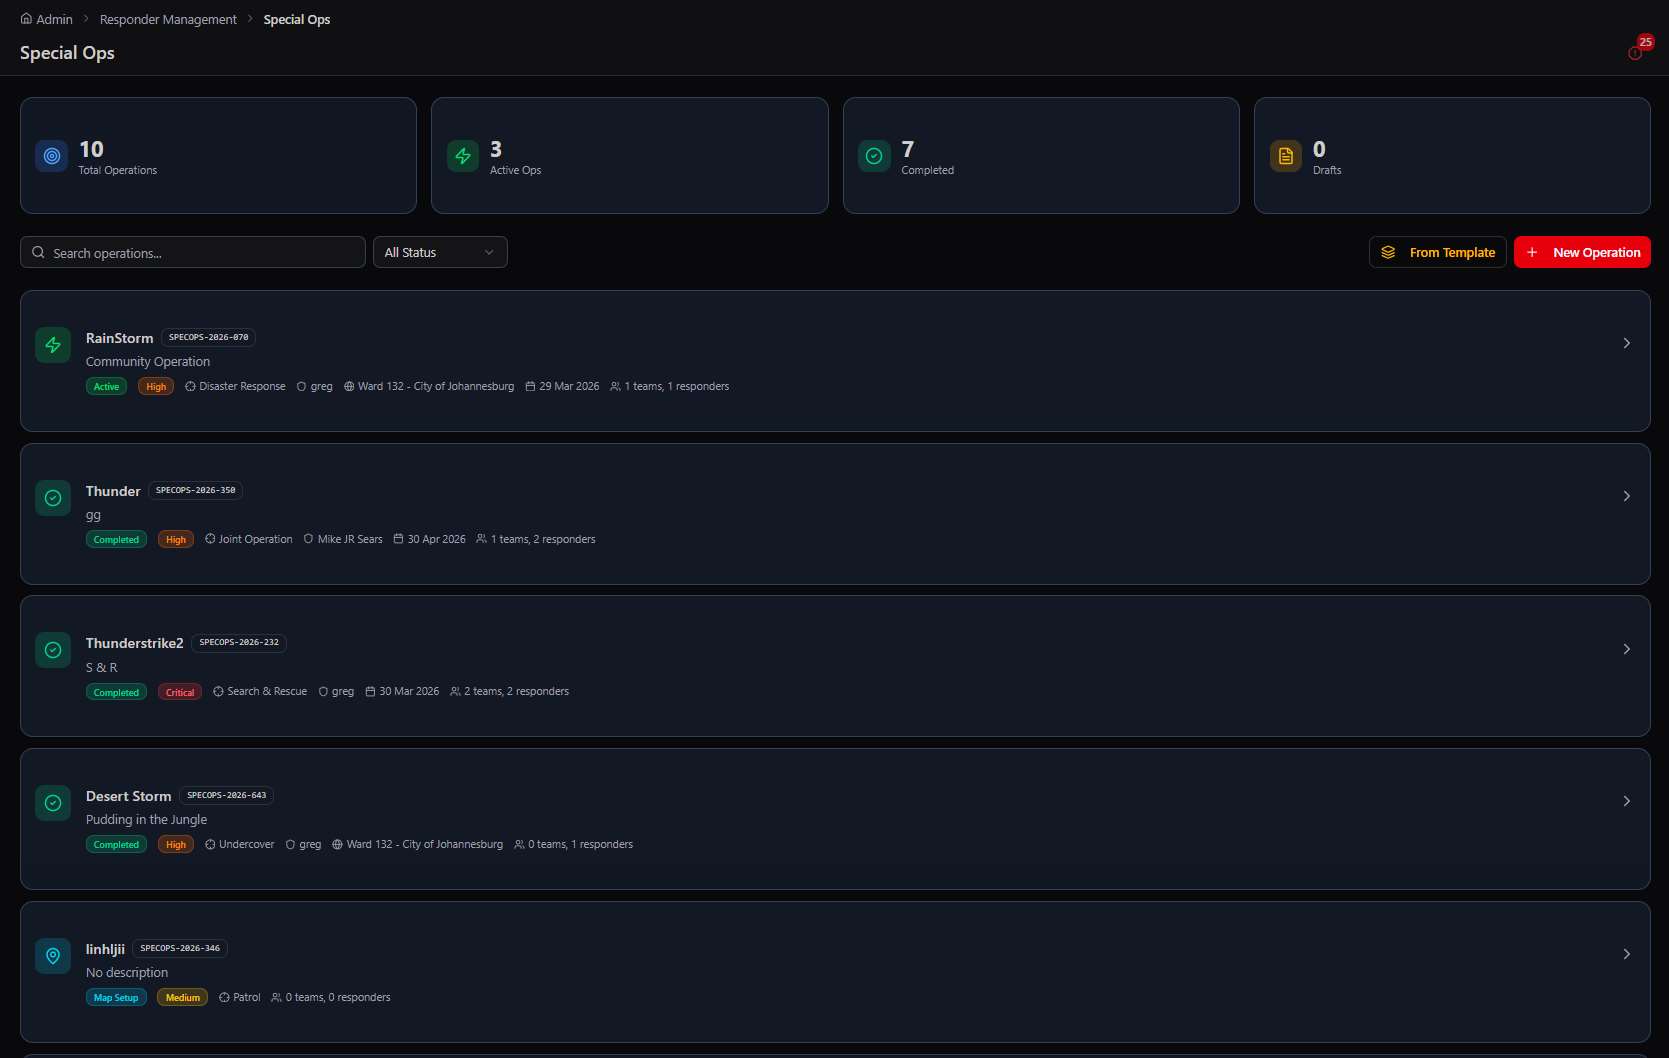The image size is (1669, 1058).
Task: Click the Admin home icon in breadcrumb
Action: tap(26, 19)
